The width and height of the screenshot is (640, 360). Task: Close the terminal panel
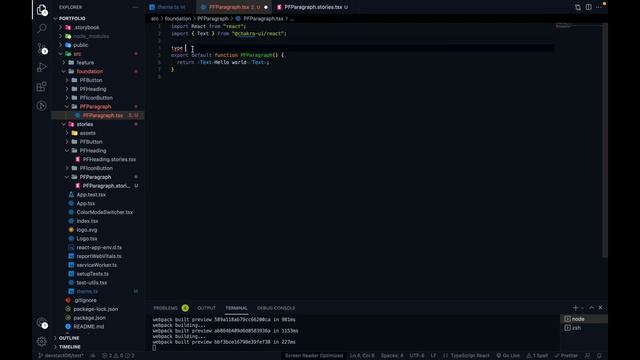pos(600,308)
